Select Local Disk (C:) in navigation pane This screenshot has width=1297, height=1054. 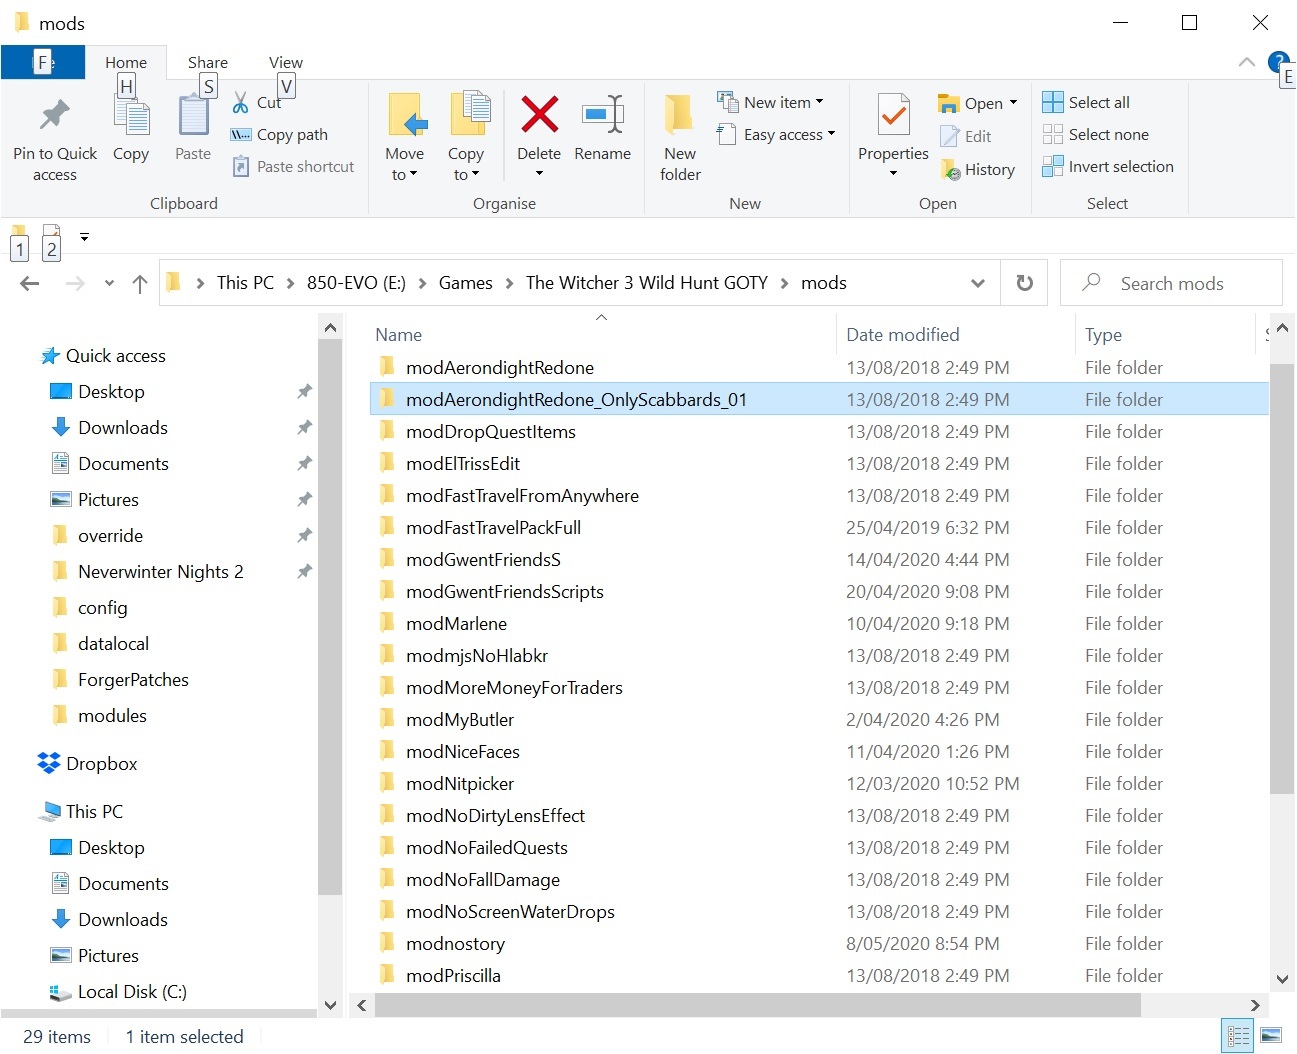132,992
